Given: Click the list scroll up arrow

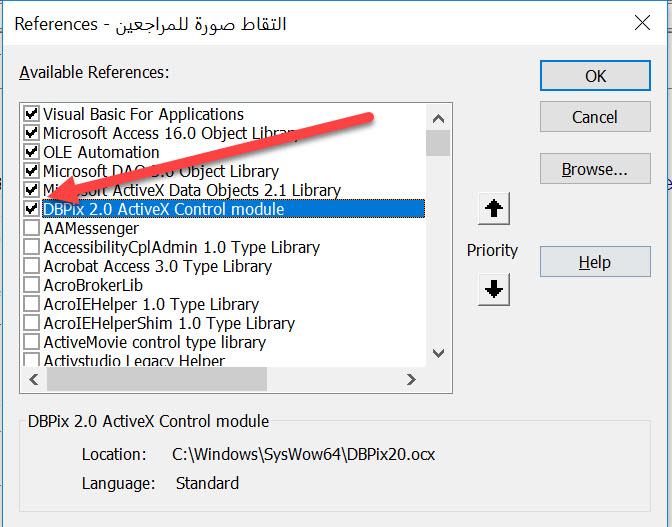Looking at the screenshot, I should coord(438,119).
